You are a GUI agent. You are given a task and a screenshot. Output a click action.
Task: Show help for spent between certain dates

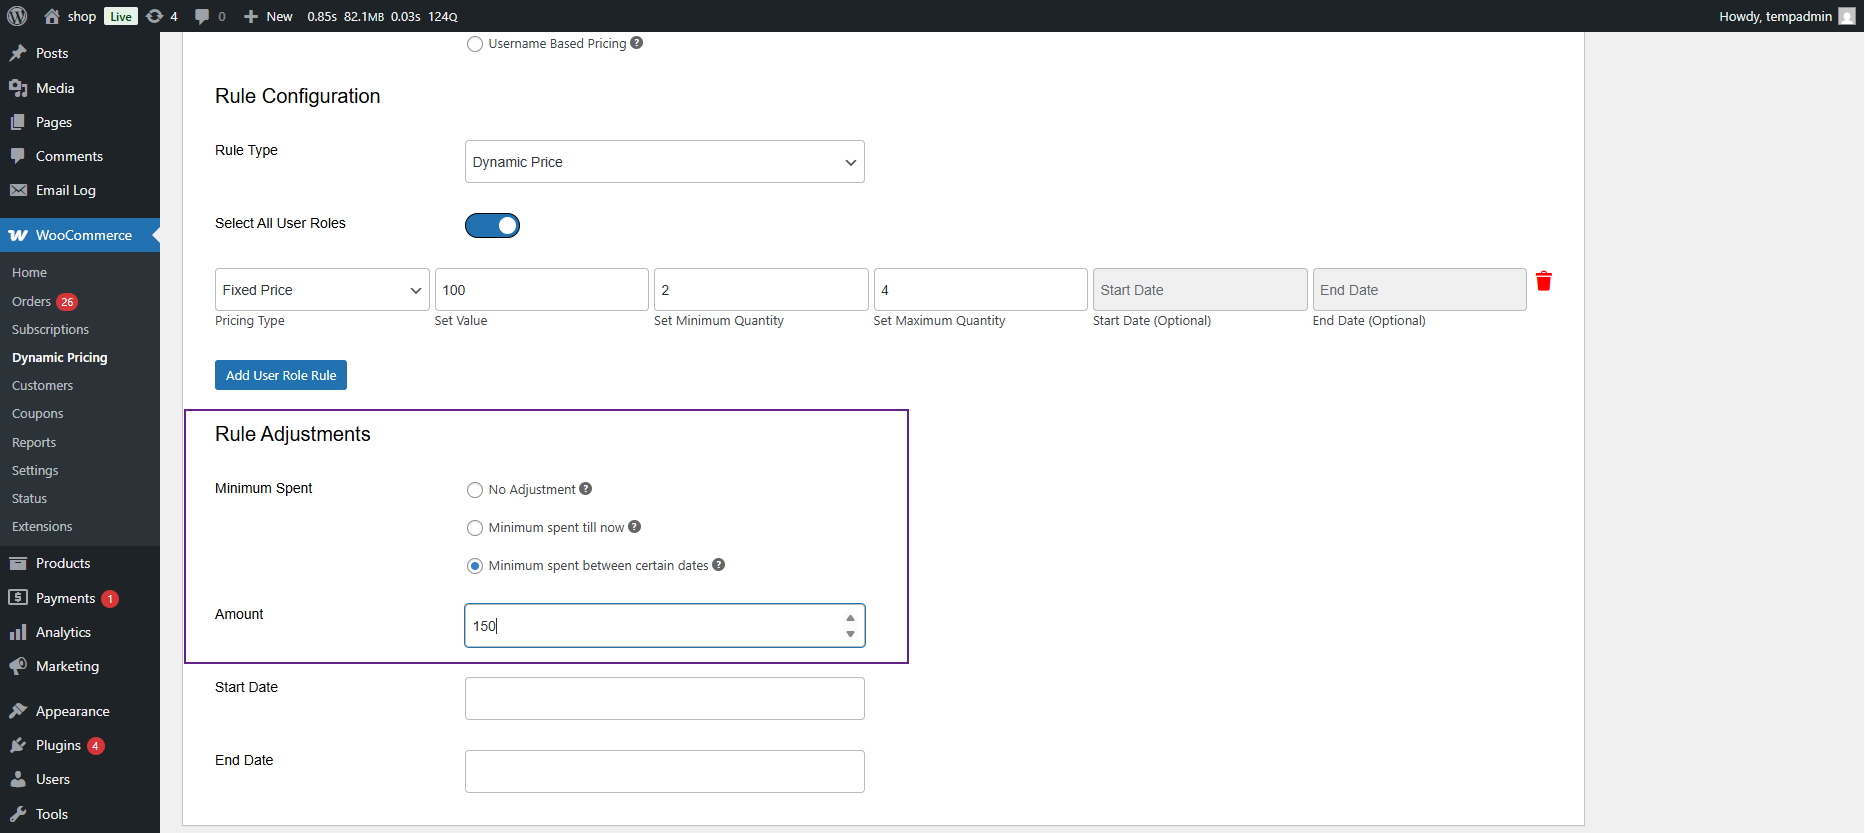[718, 565]
